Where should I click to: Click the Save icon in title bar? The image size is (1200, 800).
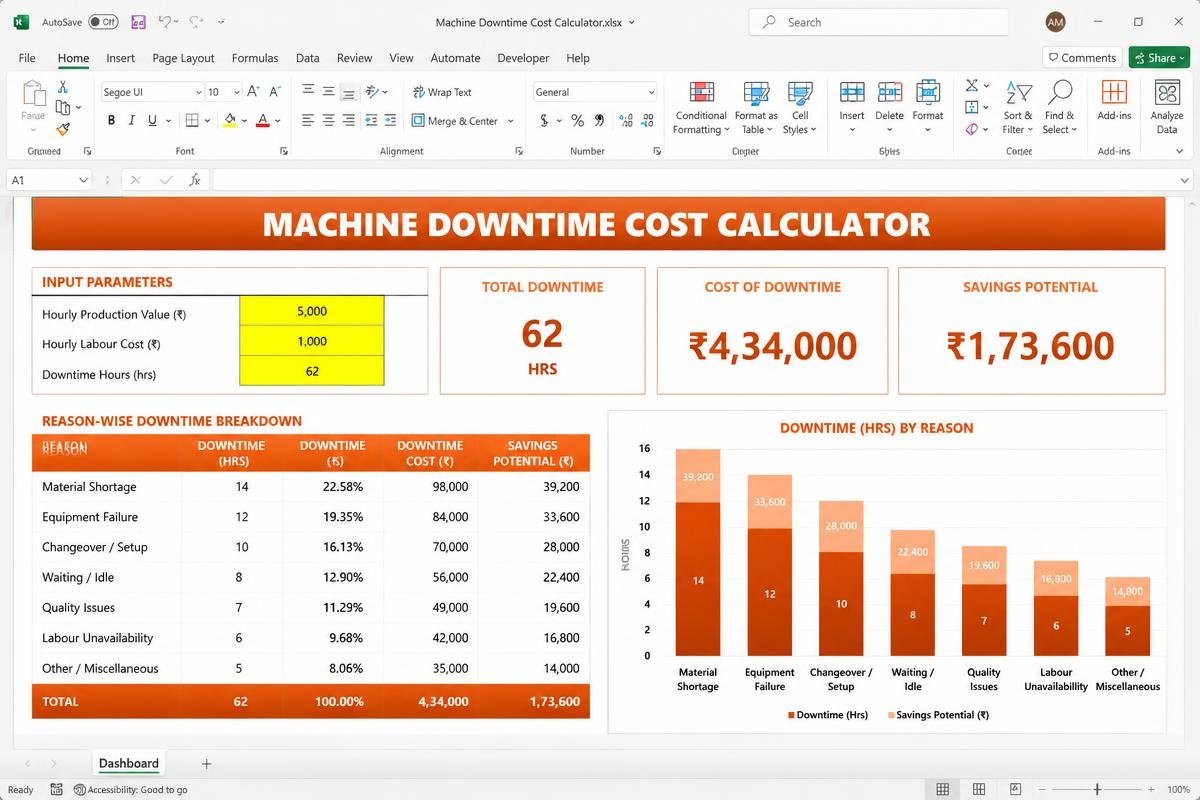coord(138,21)
